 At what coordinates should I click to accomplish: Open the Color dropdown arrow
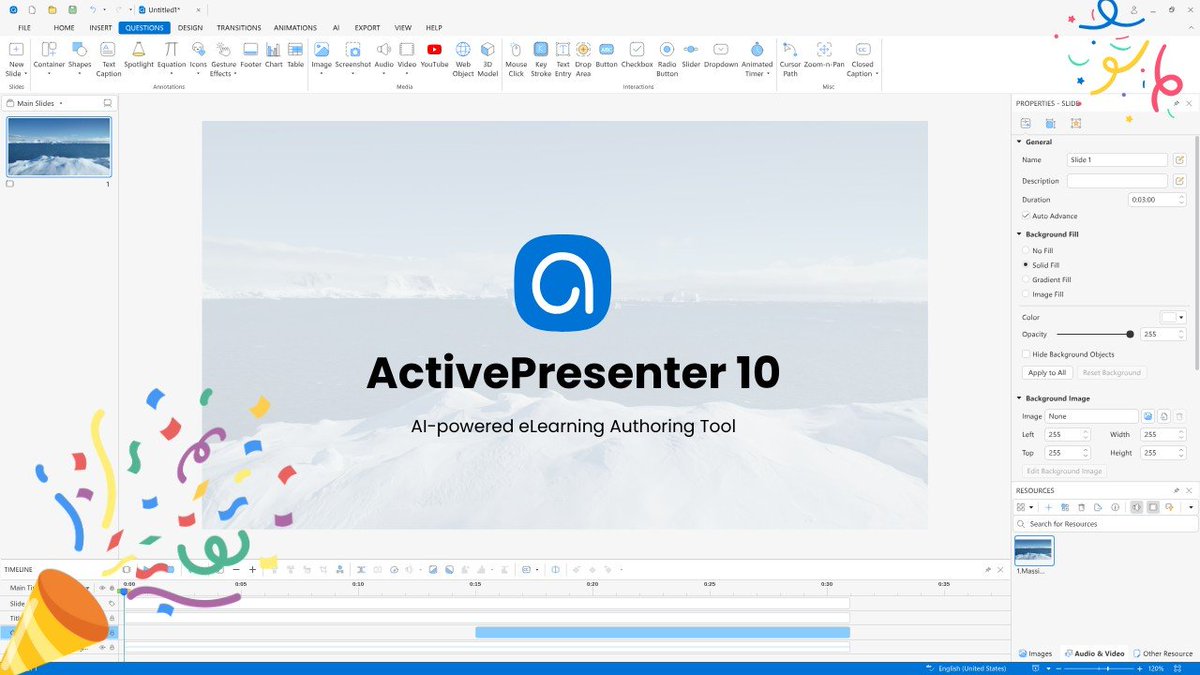(1181, 317)
